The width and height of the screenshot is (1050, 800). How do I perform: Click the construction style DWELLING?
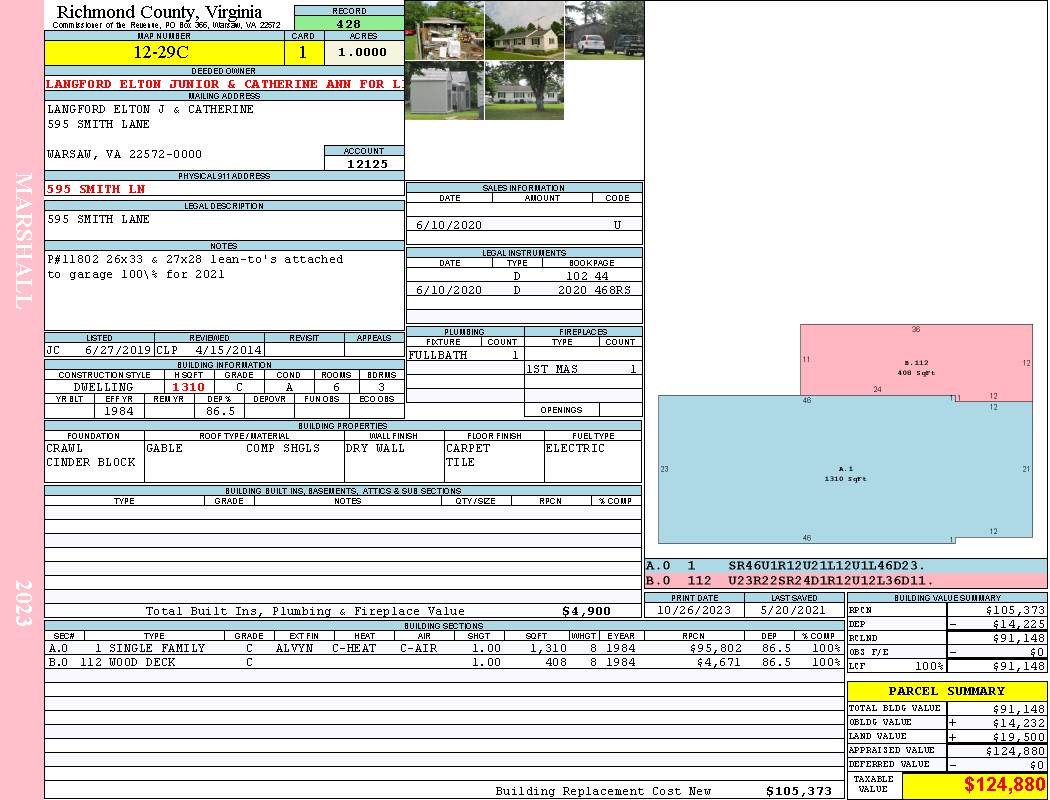pyautogui.click(x=103, y=387)
